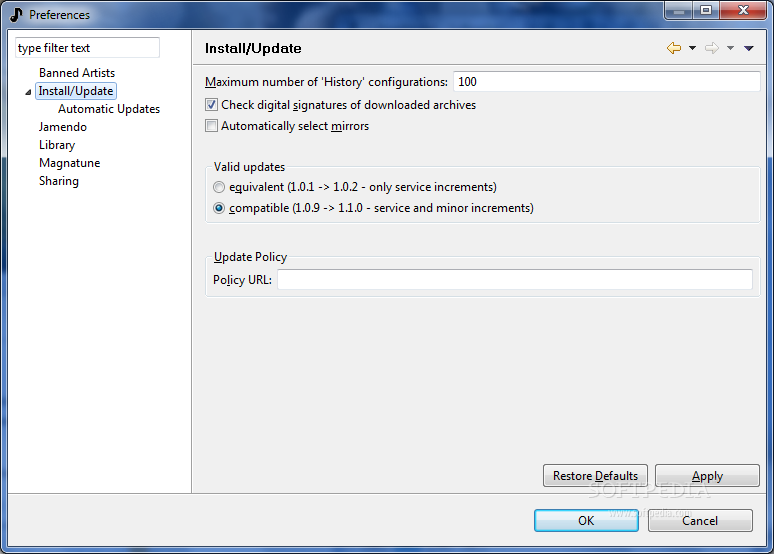This screenshot has width=774, height=554.
Task: Click the Cancel button
Action: pyautogui.click(x=700, y=520)
